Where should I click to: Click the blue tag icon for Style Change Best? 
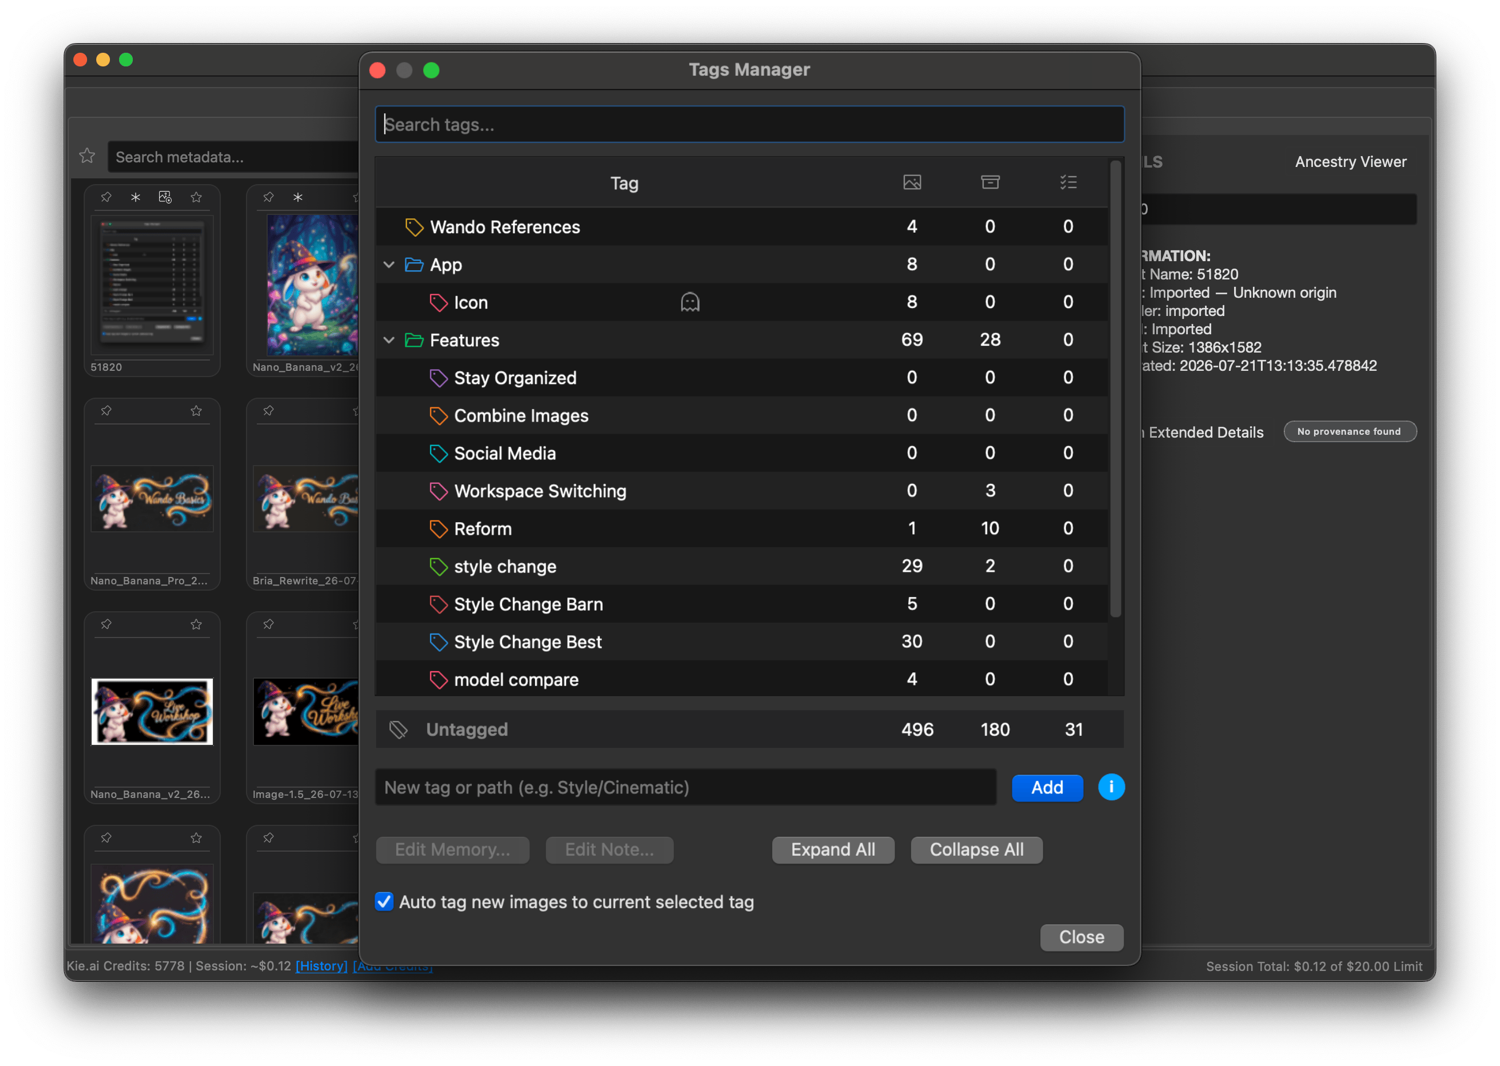coord(438,642)
